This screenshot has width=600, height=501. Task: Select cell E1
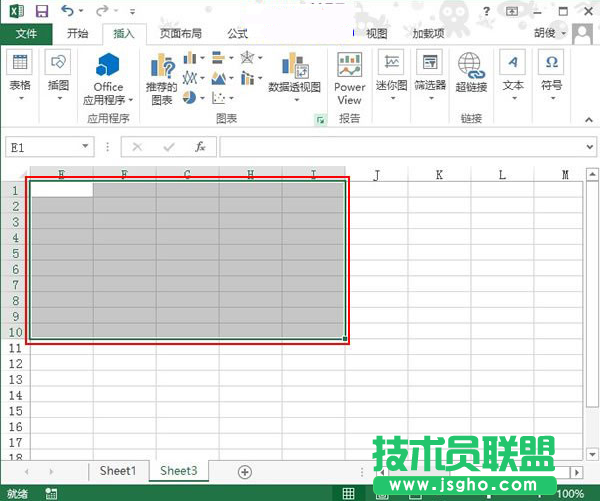pyautogui.click(x=61, y=190)
